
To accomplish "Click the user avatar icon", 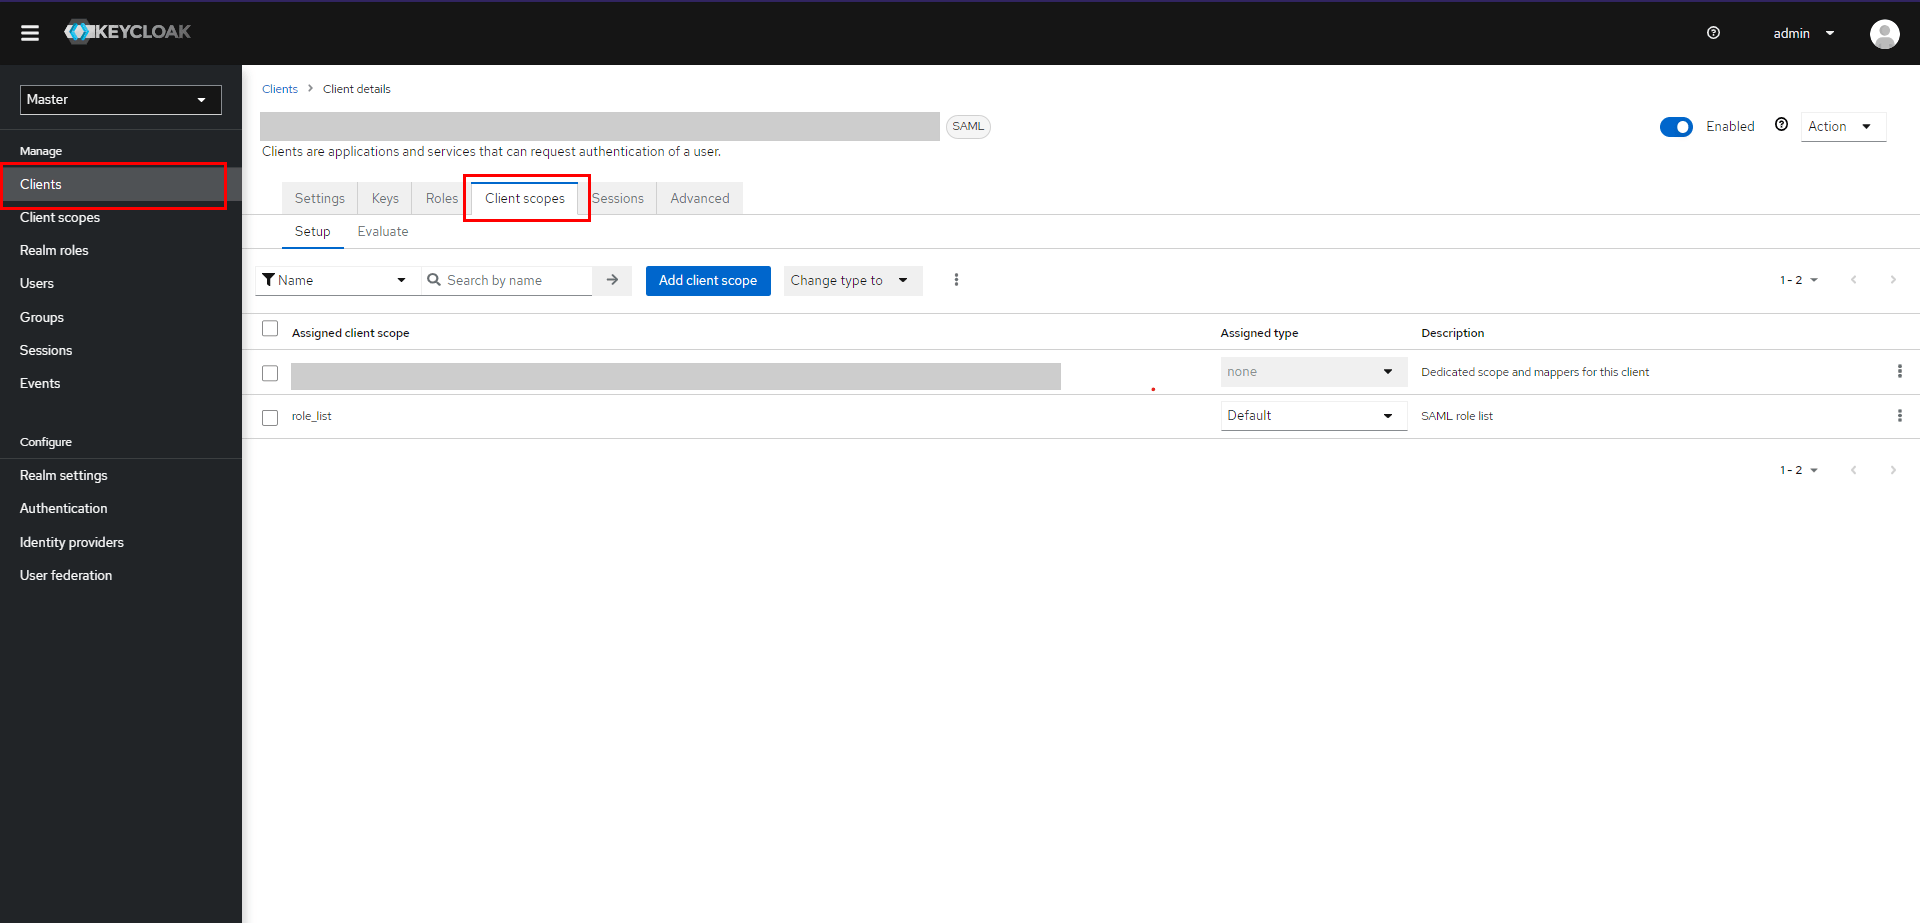I will coord(1885,33).
